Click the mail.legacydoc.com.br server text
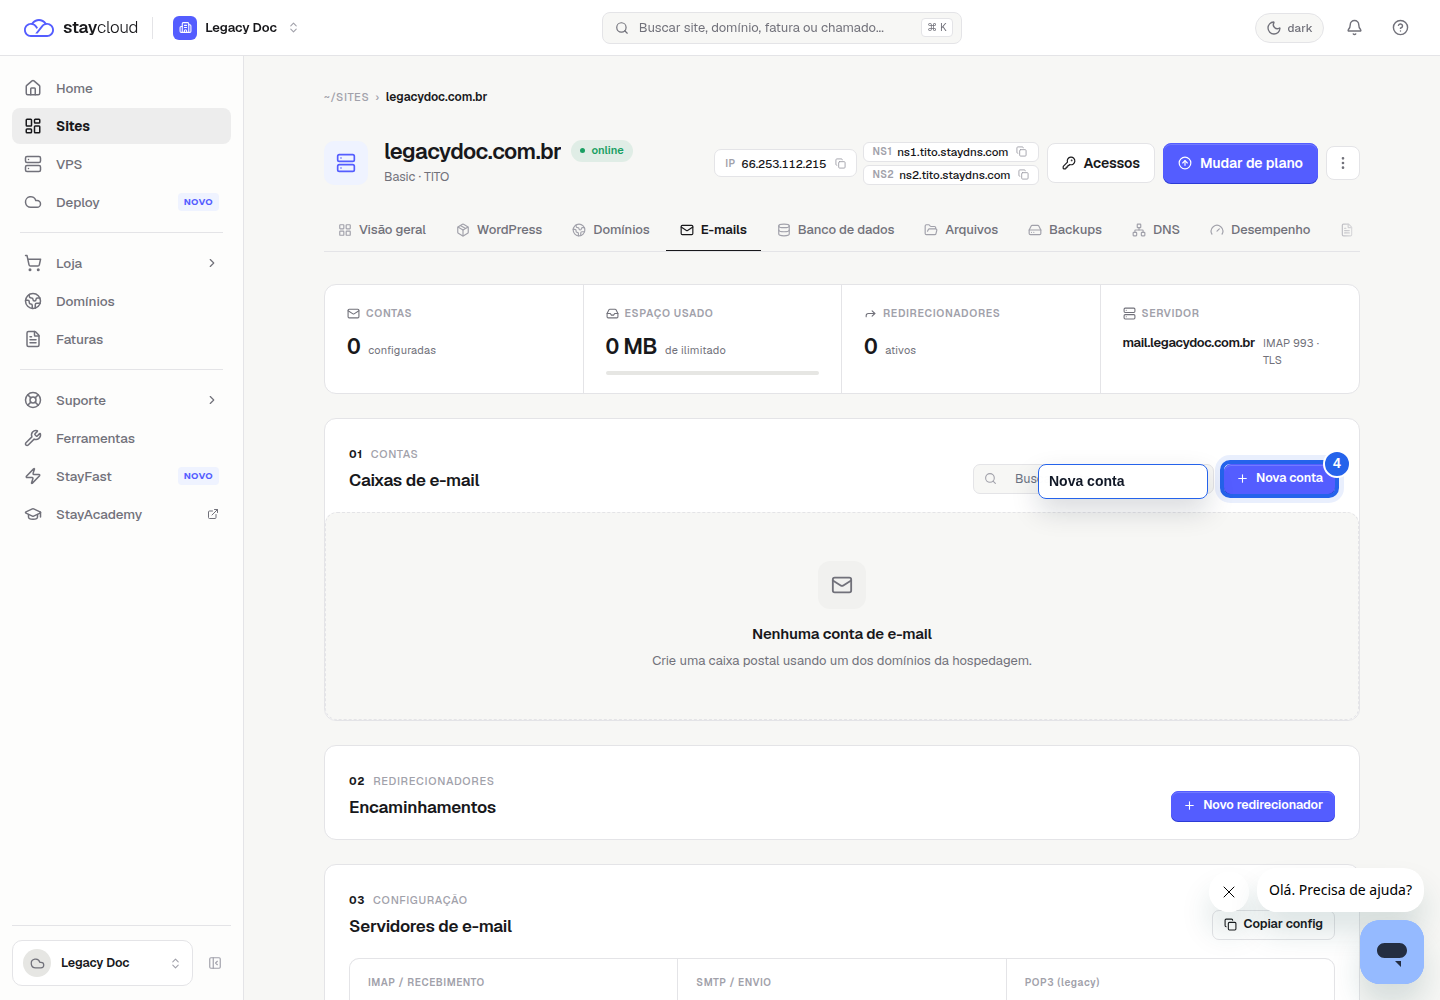The image size is (1440, 1000). click(x=1188, y=343)
